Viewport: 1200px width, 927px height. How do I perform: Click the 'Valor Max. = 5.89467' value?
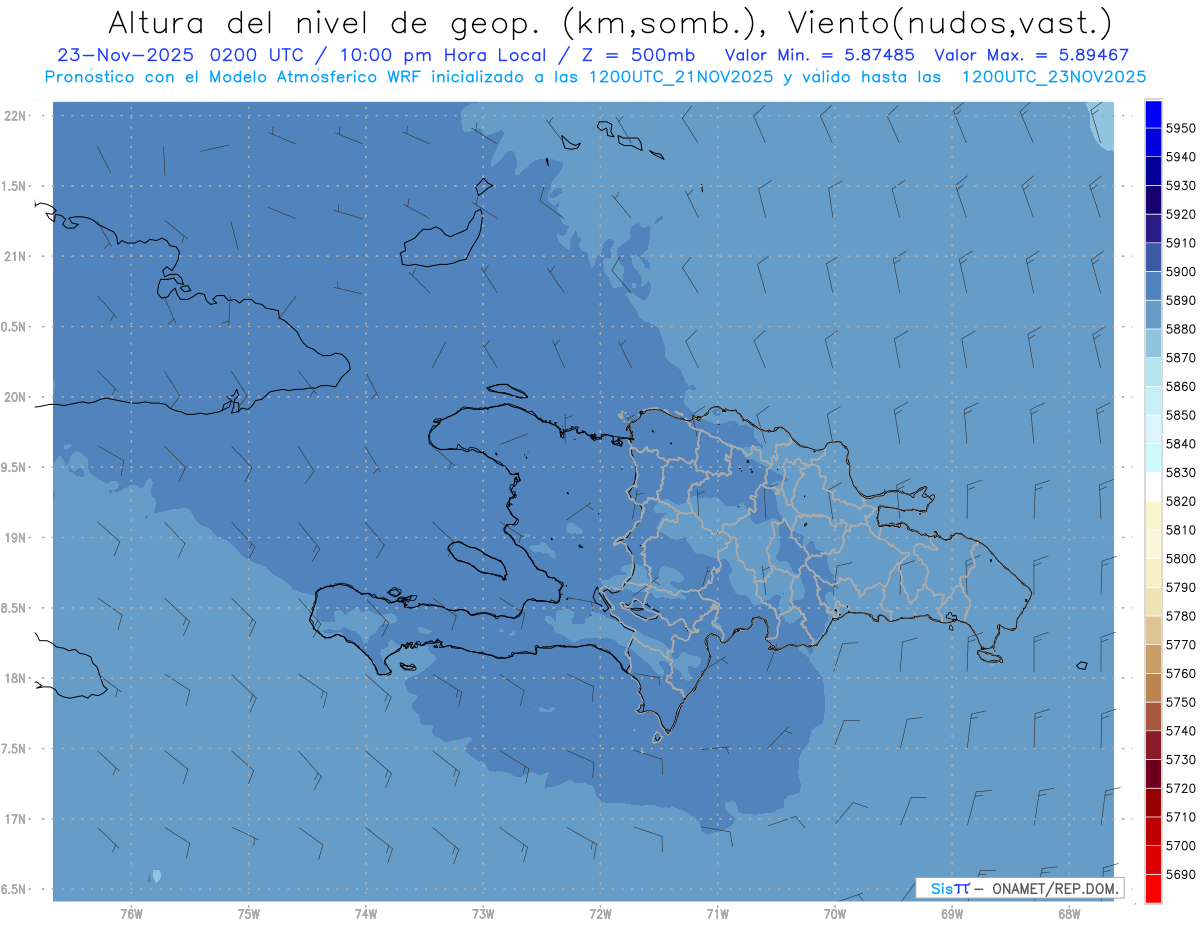pos(1031,56)
